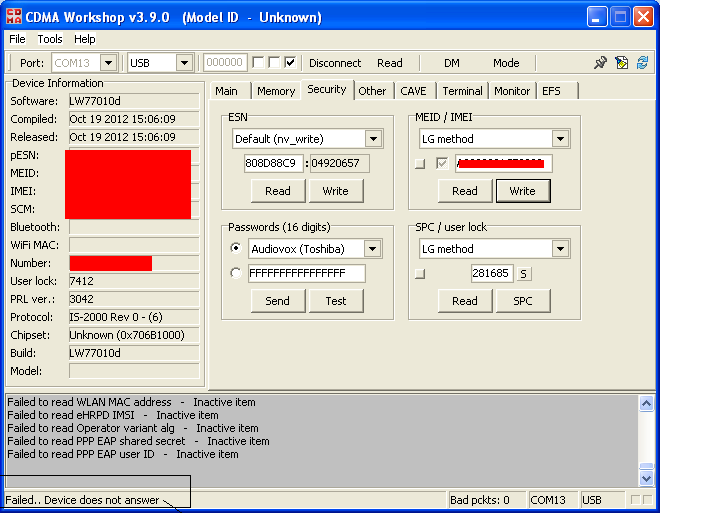Click the log panel scroll down arrow

tap(646, 479)
